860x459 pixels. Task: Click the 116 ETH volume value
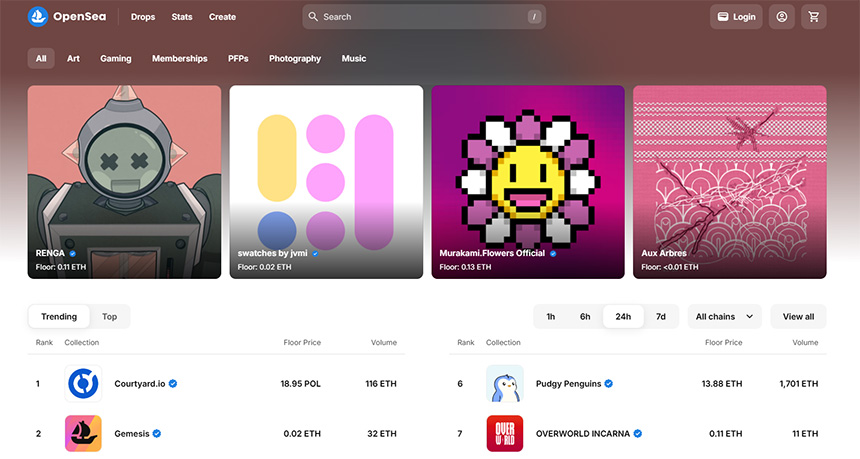(381, 383)
